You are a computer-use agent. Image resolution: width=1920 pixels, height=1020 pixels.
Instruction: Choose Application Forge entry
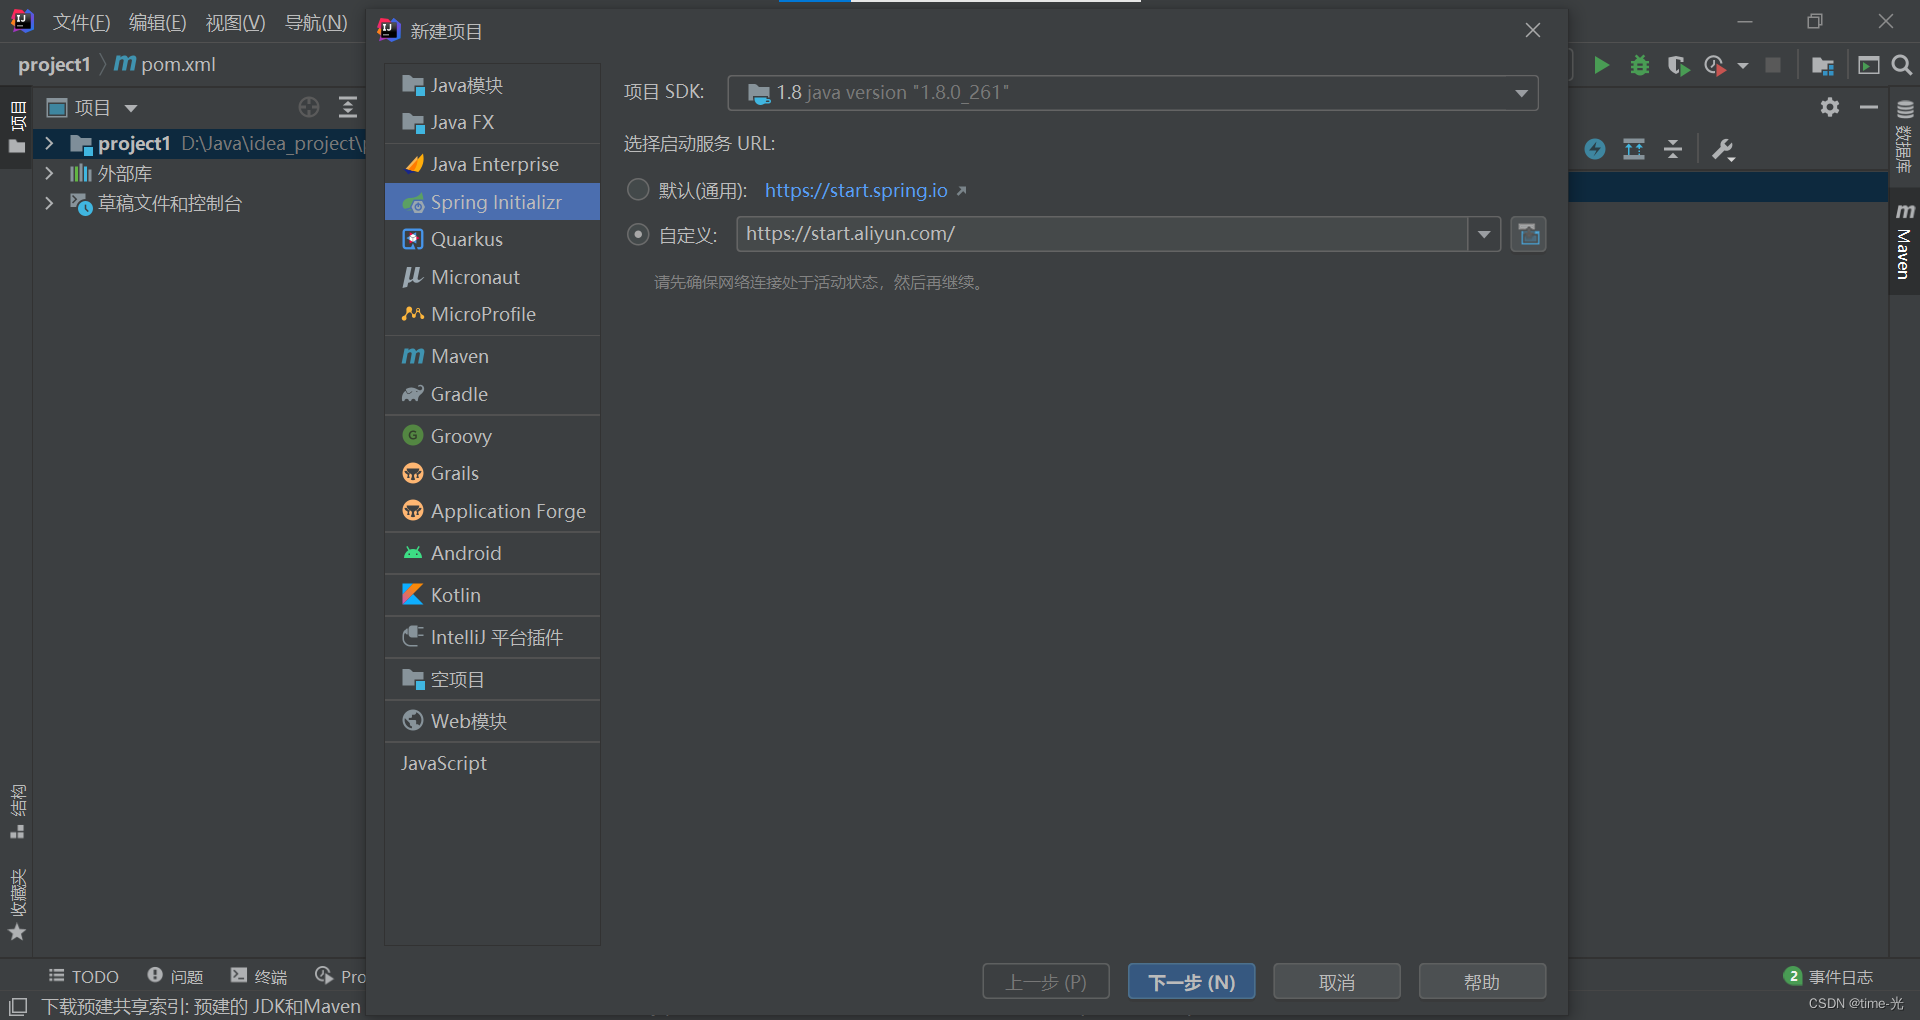(x=492, y=511)
